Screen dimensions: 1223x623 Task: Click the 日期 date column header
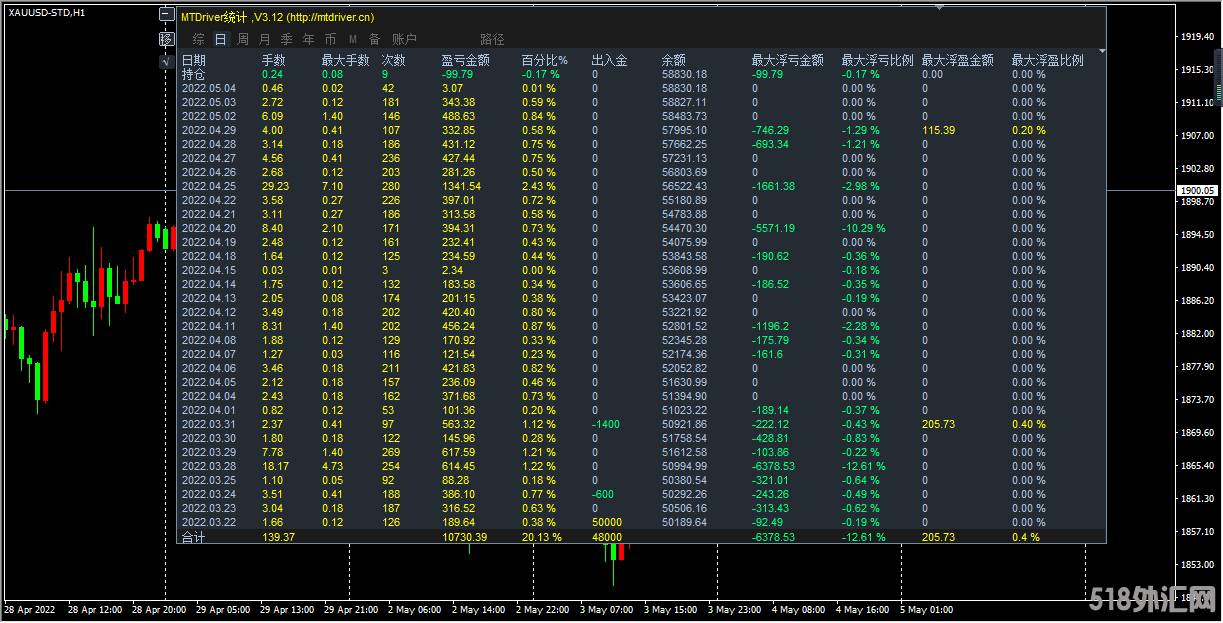point(194,60)
